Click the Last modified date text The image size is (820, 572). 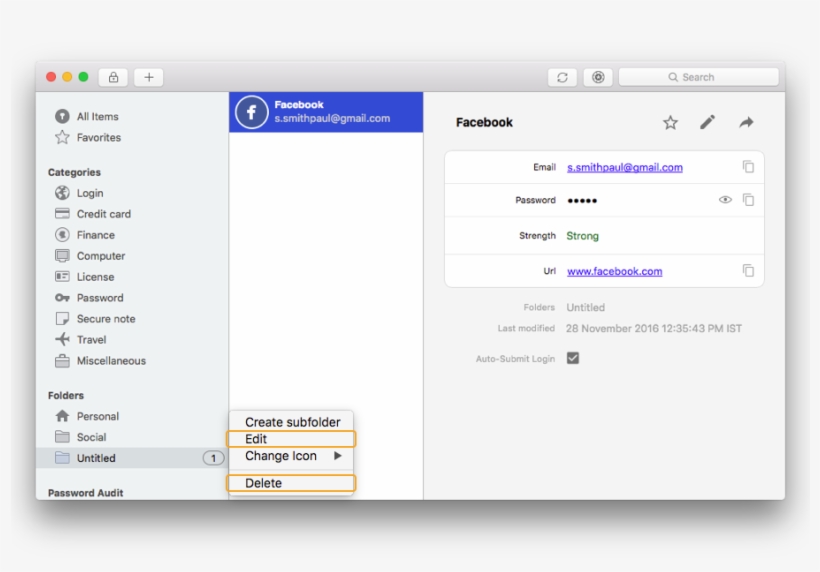pos(654,328)
